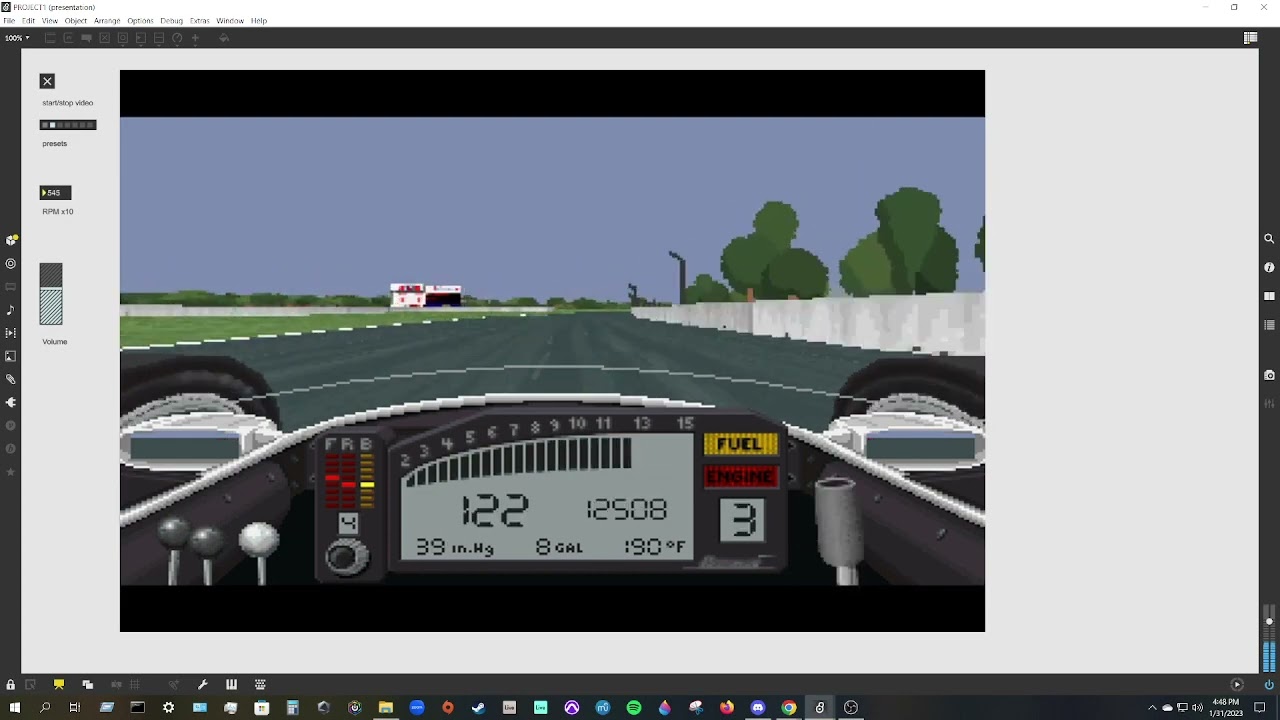
Task: Adjust the Volume gain slider
Action: [51, 294]
